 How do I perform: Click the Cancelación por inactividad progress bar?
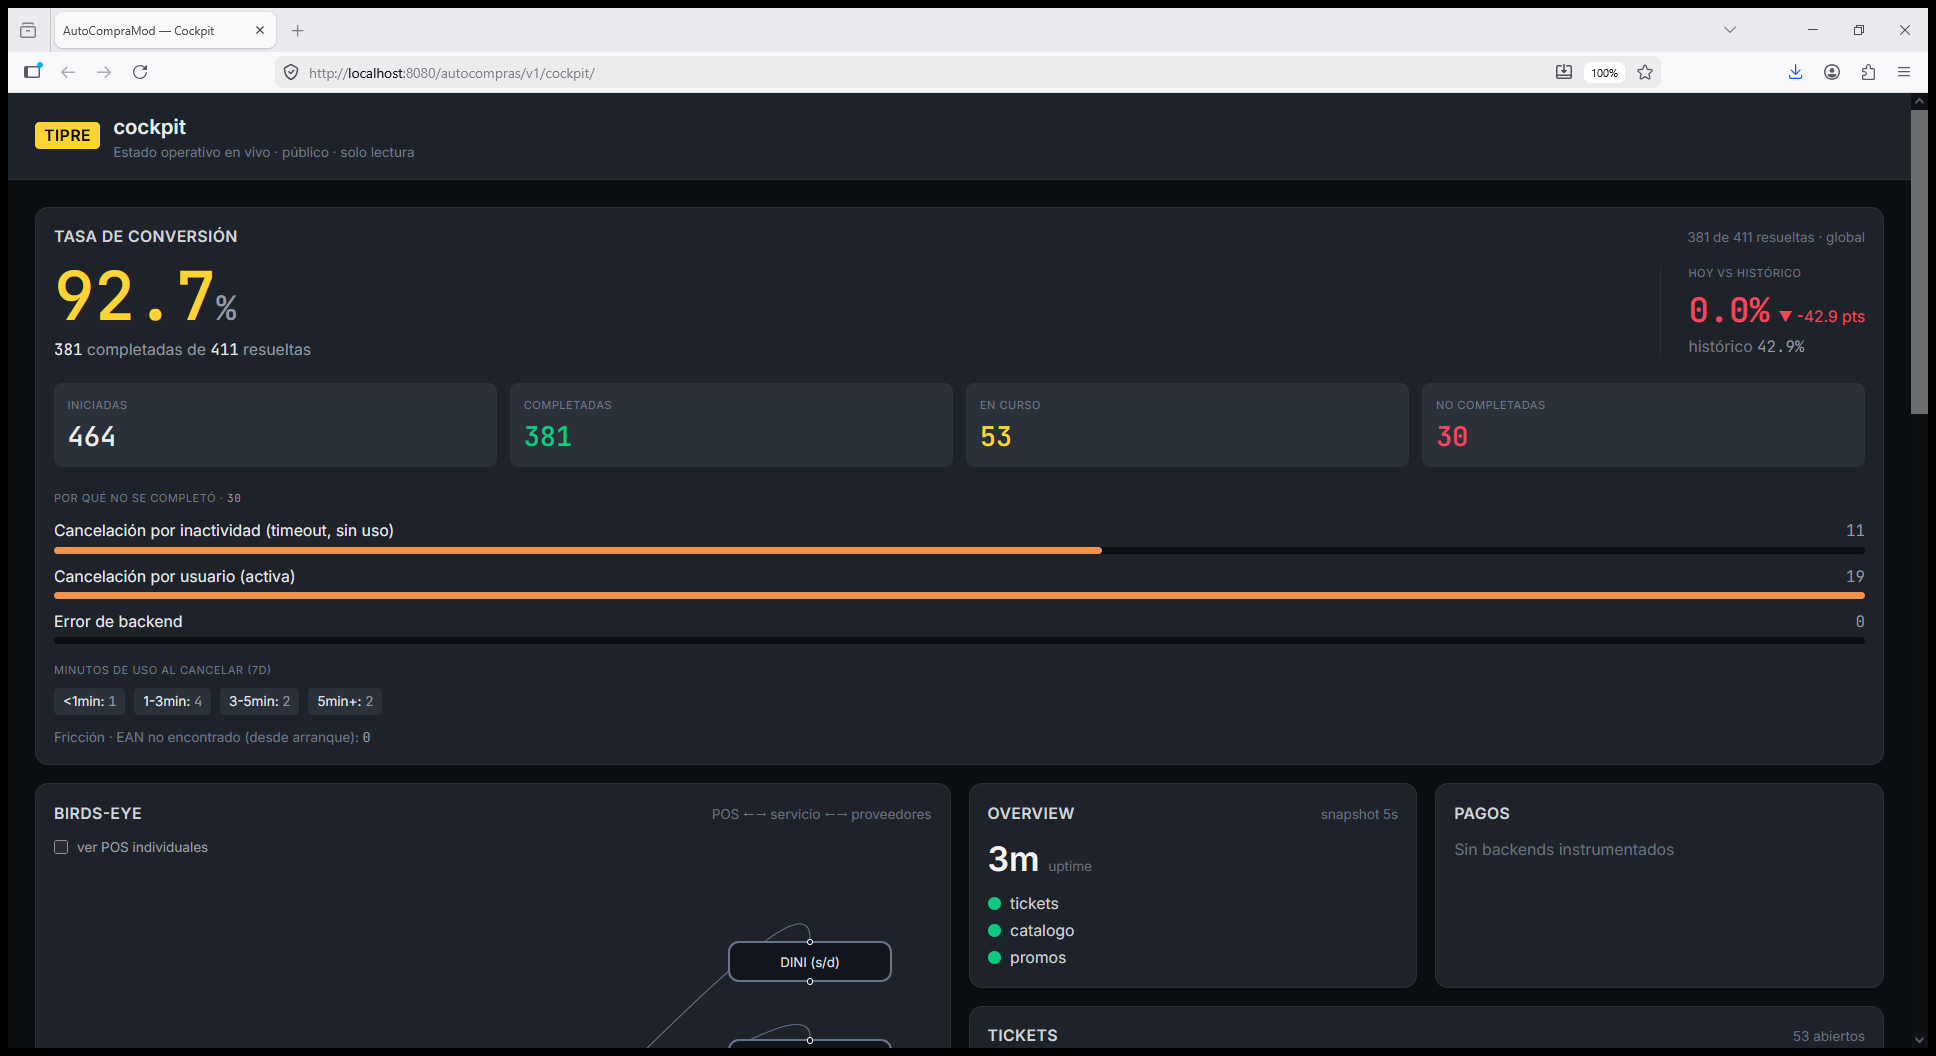959,550
